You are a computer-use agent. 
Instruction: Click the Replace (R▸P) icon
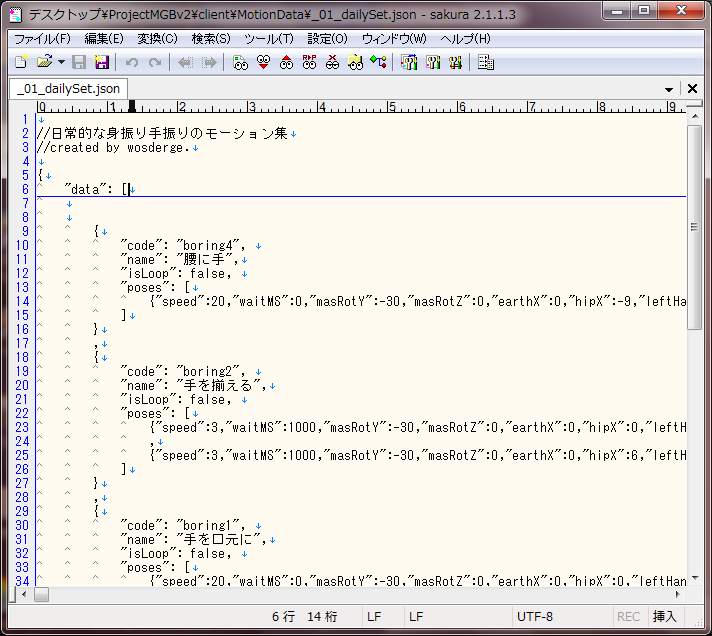[309, 63]
